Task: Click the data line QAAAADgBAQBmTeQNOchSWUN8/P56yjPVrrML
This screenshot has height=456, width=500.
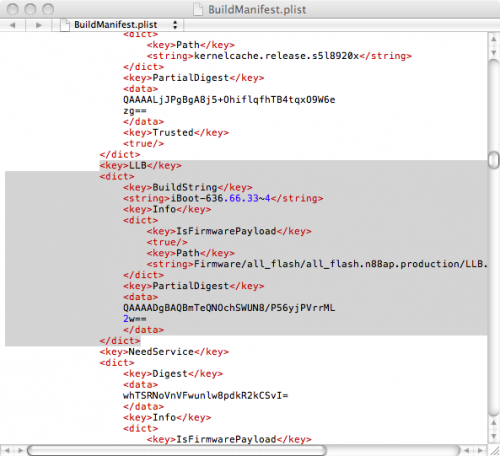Action: [x=229, y=308]
